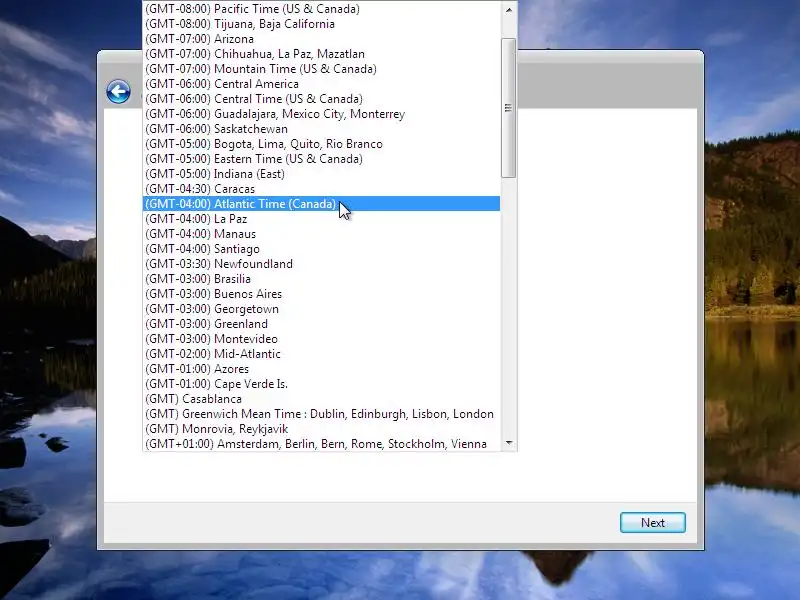Screen dimensions: 800x600
Task: Choose the Arizona time zone
Action: tap(321, 39)
